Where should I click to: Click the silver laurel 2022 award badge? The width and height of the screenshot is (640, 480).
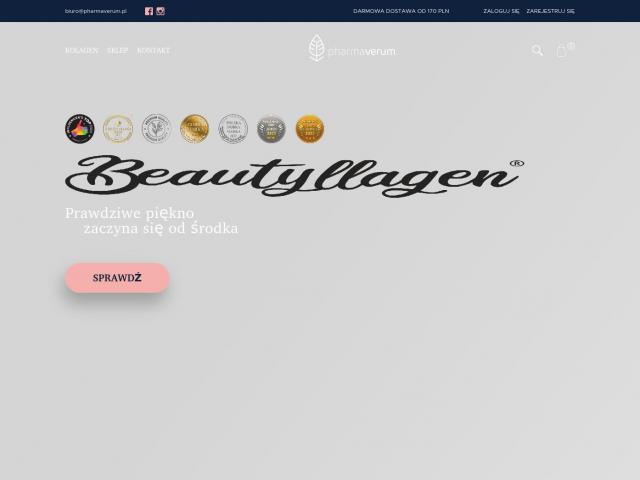271,129
